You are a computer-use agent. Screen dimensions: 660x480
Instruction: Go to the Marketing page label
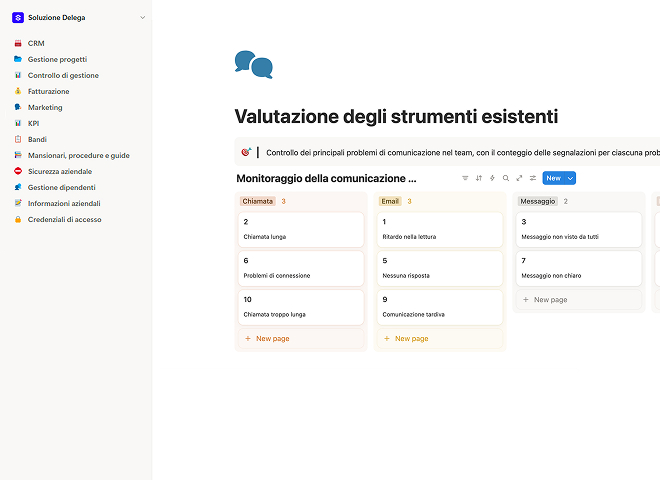tap(45, 107)
